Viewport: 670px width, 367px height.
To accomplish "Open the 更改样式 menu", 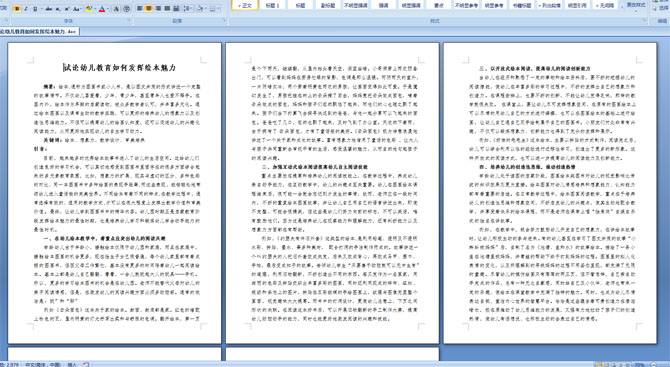I will [636, 5].
